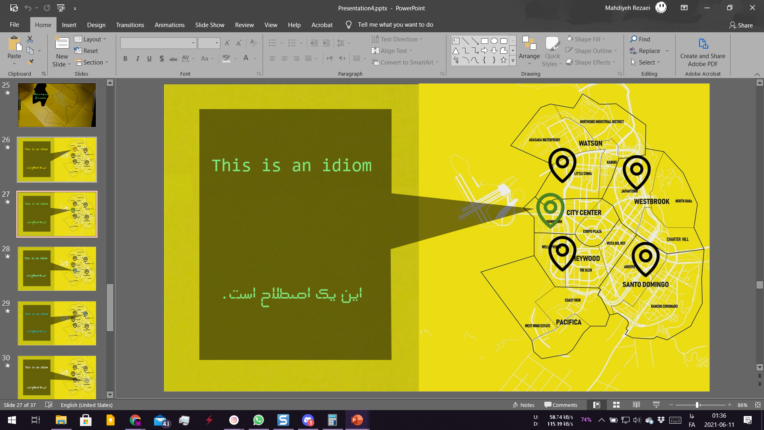Viewport: 764px width, 430px height.
Task: Open the Slide Show tab
Action: click(x=210, y=25)
